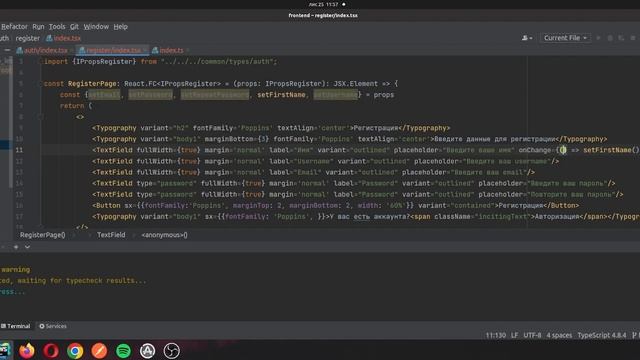Close the index.ts editor tab
Screen dimensions: 640x360
pyautogui.click(x=188, y=50)
